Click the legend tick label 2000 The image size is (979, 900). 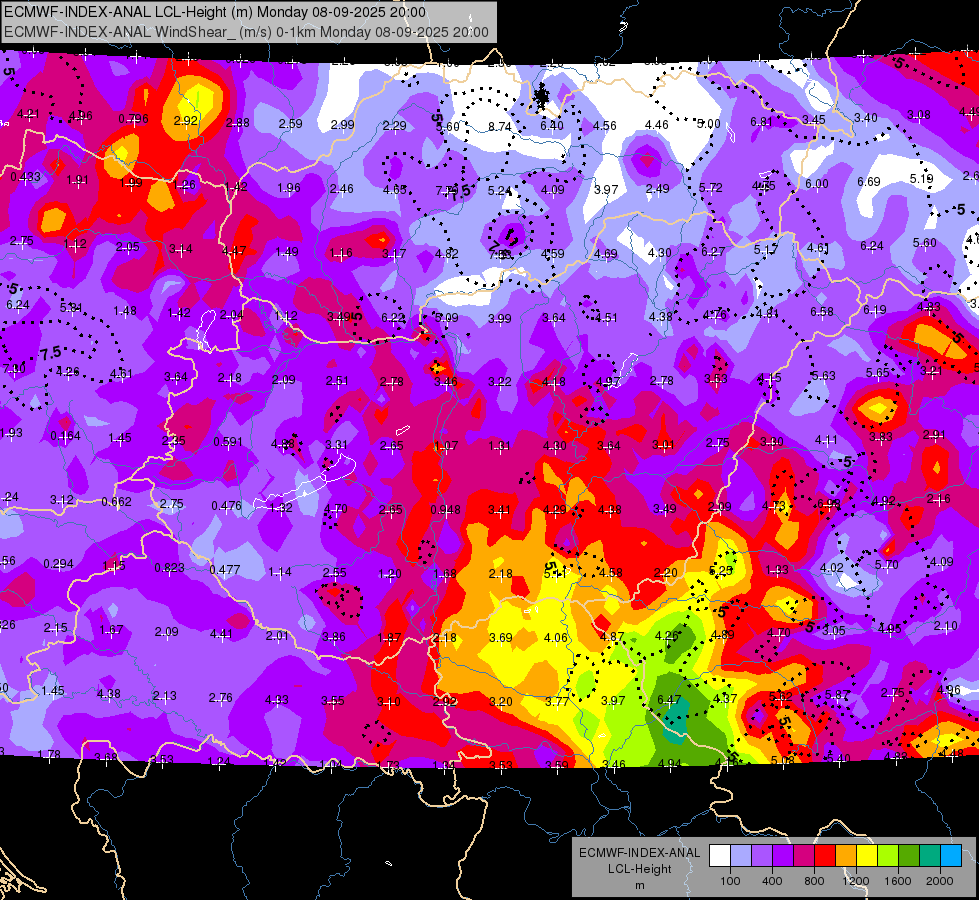(939, 881)
